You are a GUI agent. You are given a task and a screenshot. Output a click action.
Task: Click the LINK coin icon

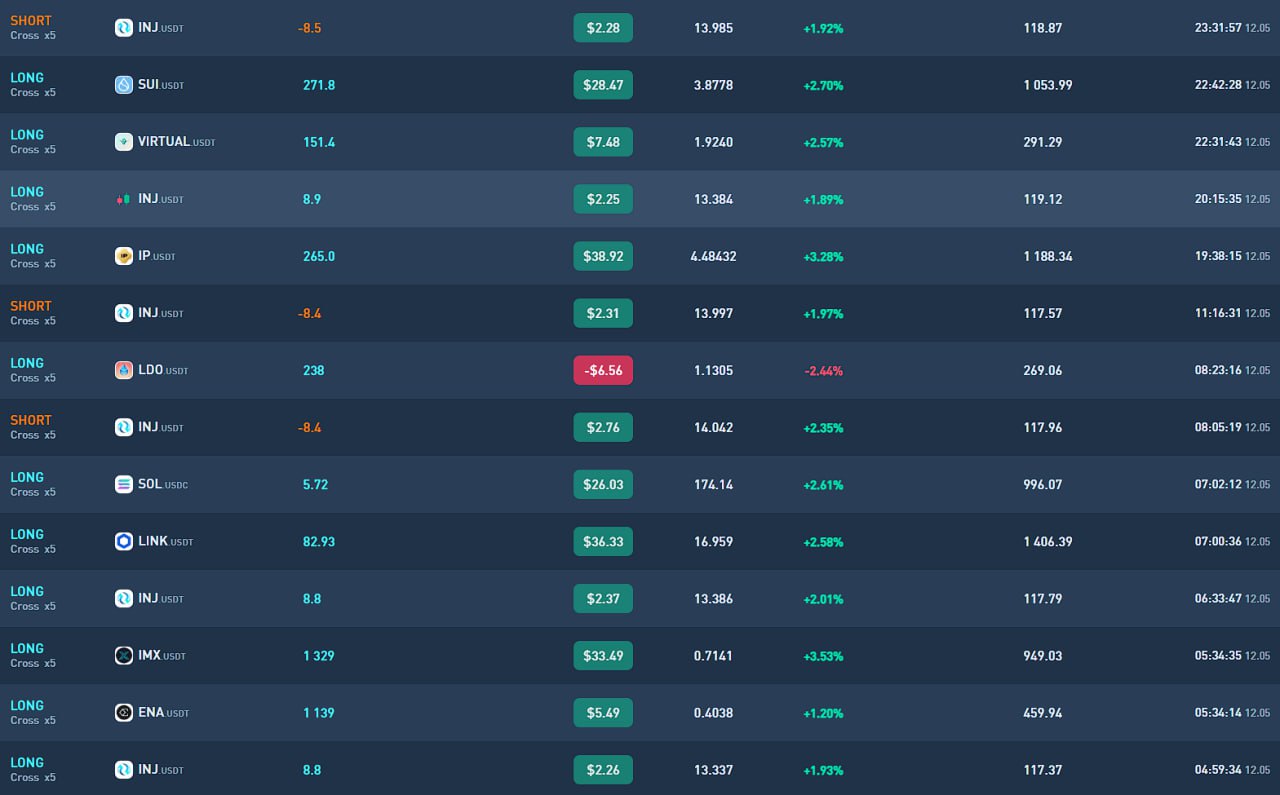click(x=124, y=541)
